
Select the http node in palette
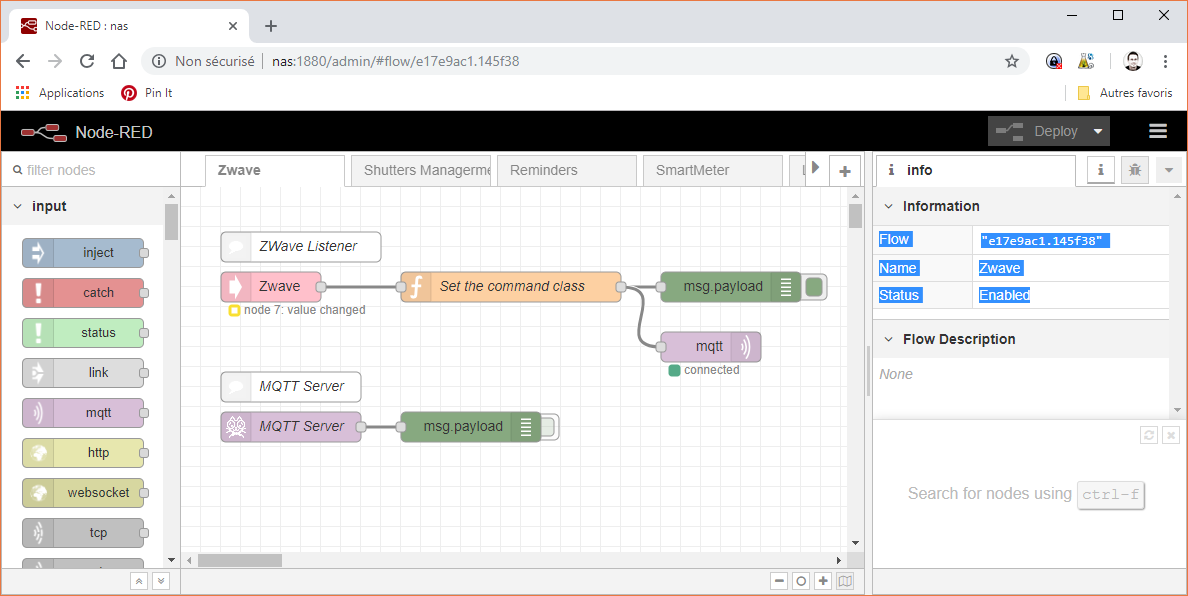click(x=83, y=453)
